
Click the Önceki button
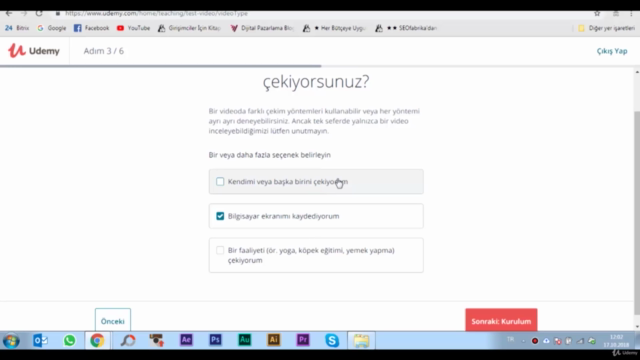(x=113, y=320)
